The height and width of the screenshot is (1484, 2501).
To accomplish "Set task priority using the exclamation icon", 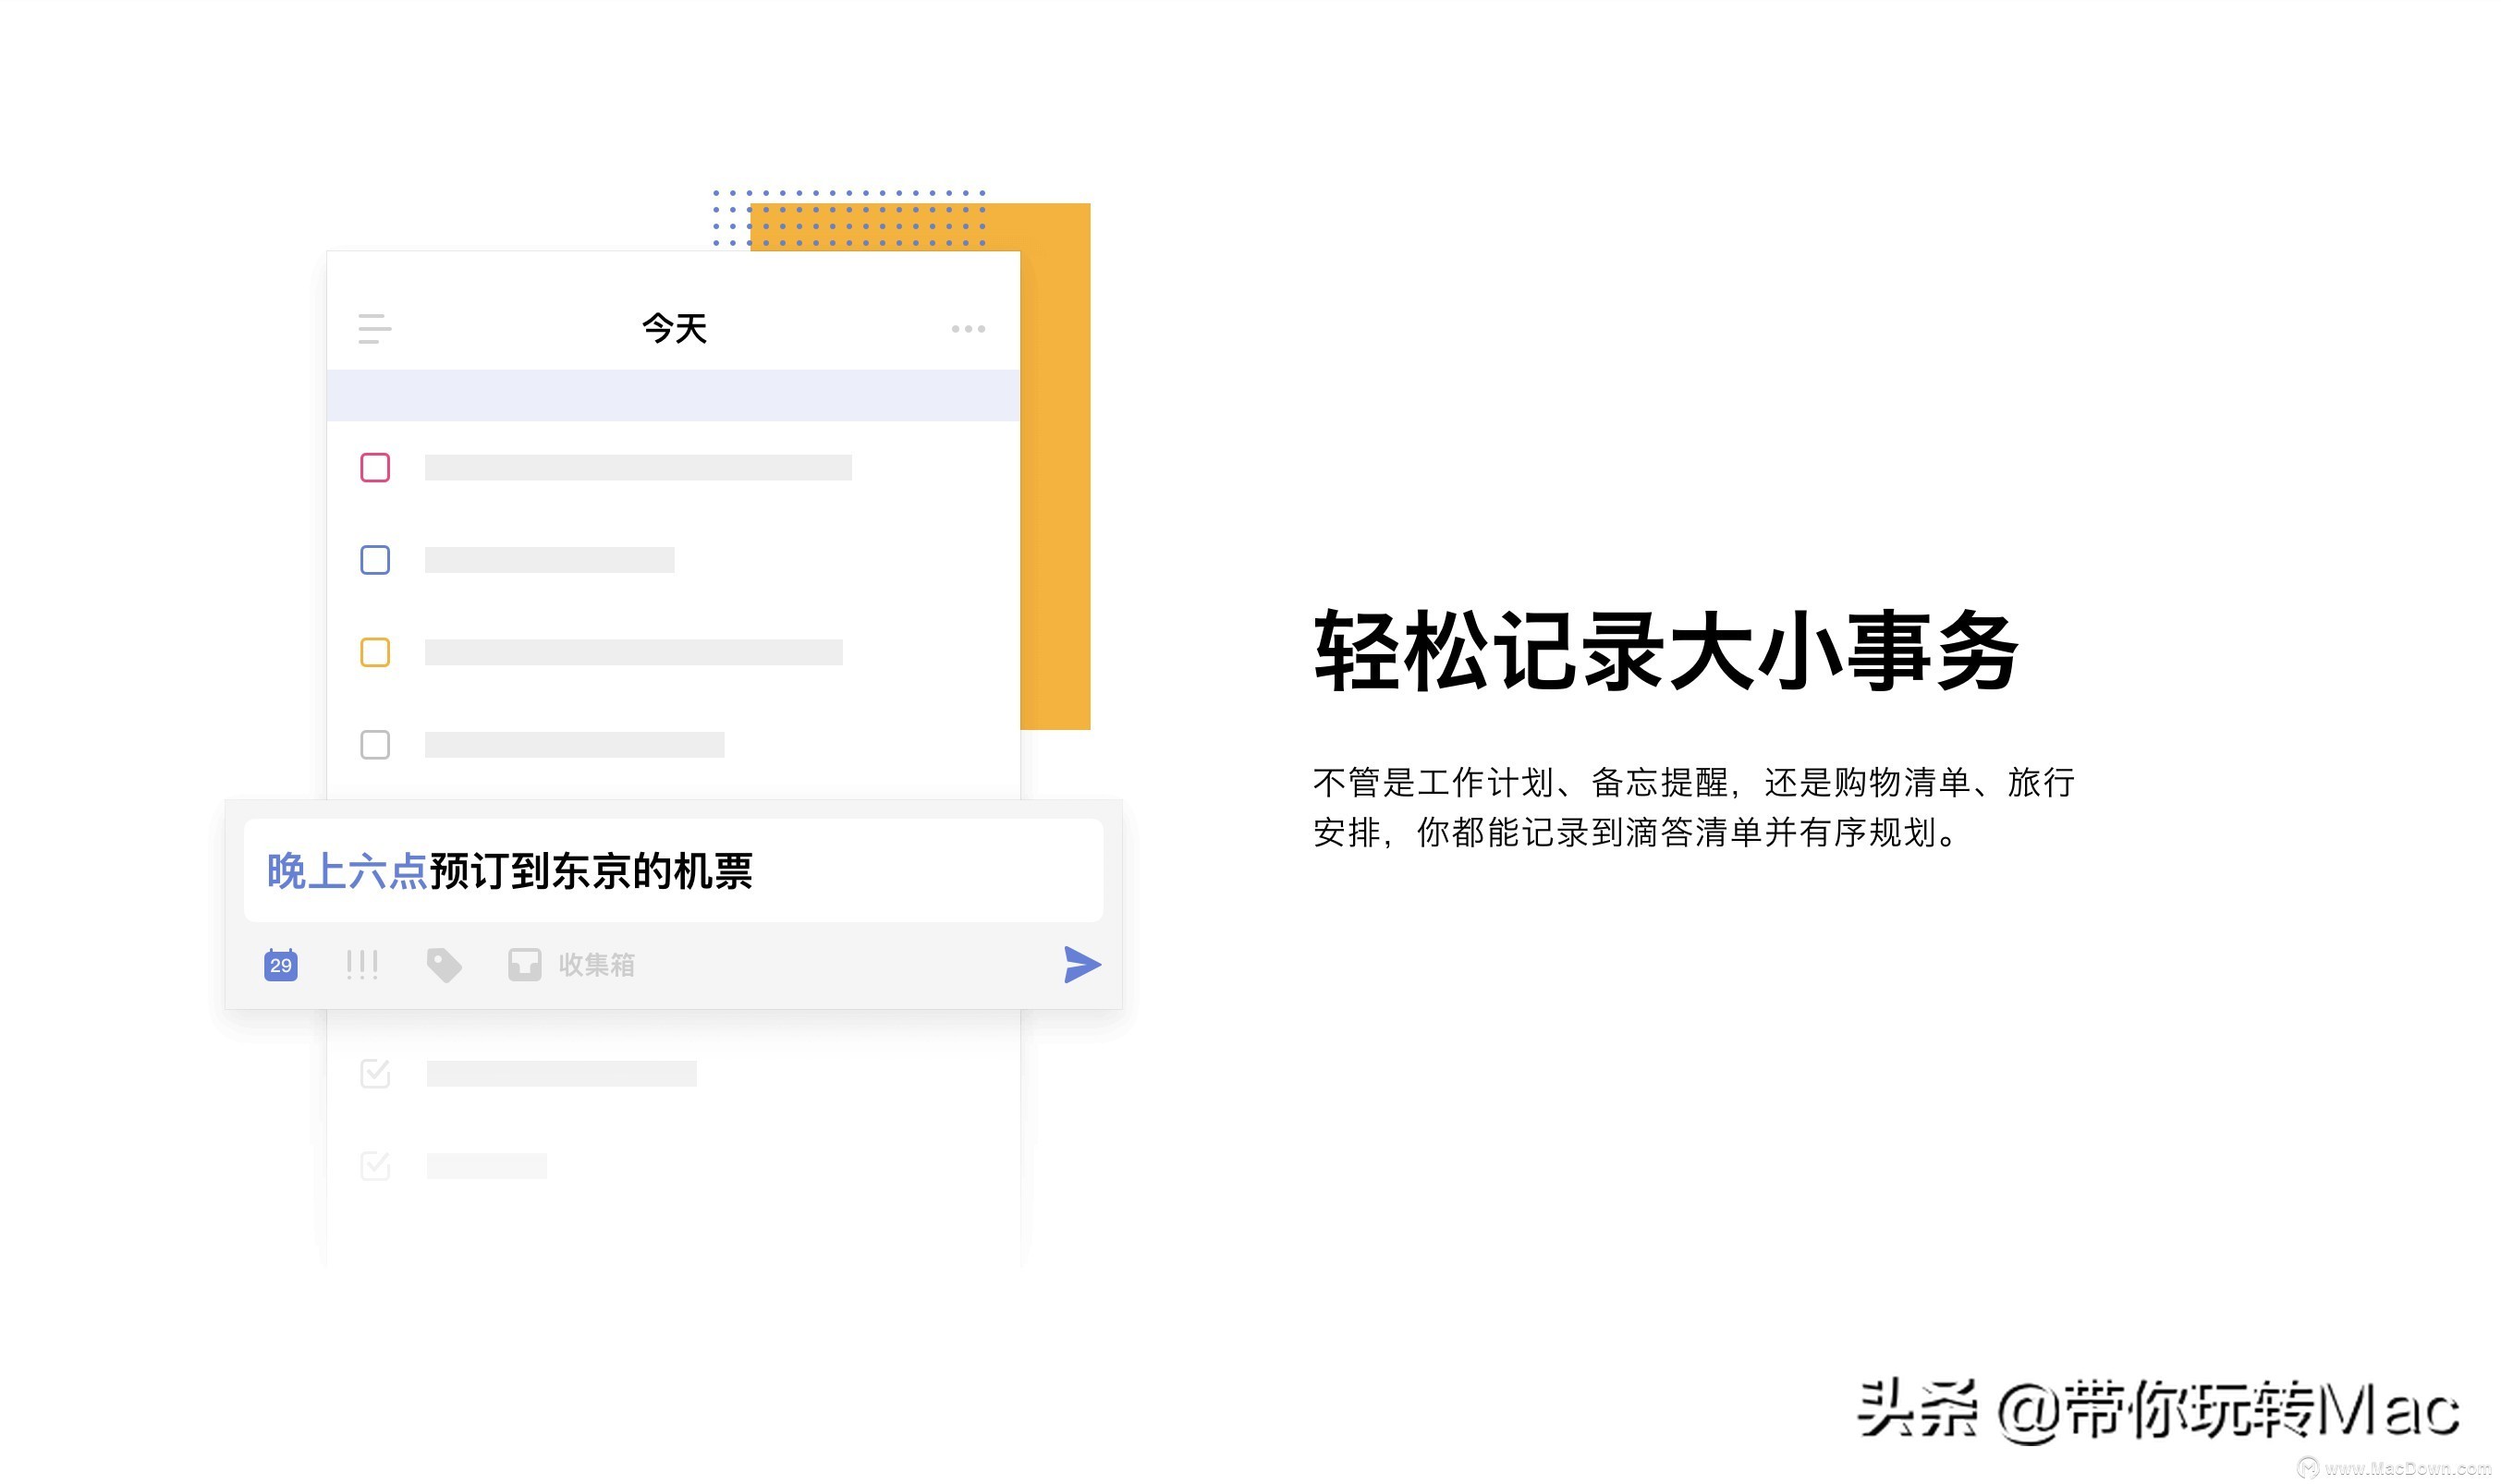I will click(x=362, y=964).
